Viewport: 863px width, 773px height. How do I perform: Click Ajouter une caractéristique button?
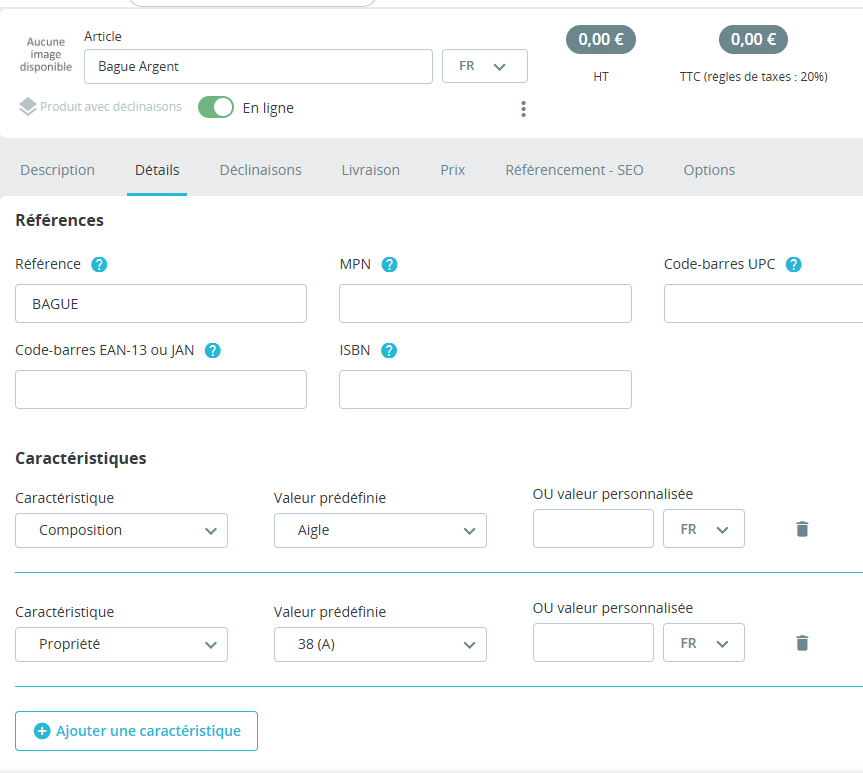136,731
